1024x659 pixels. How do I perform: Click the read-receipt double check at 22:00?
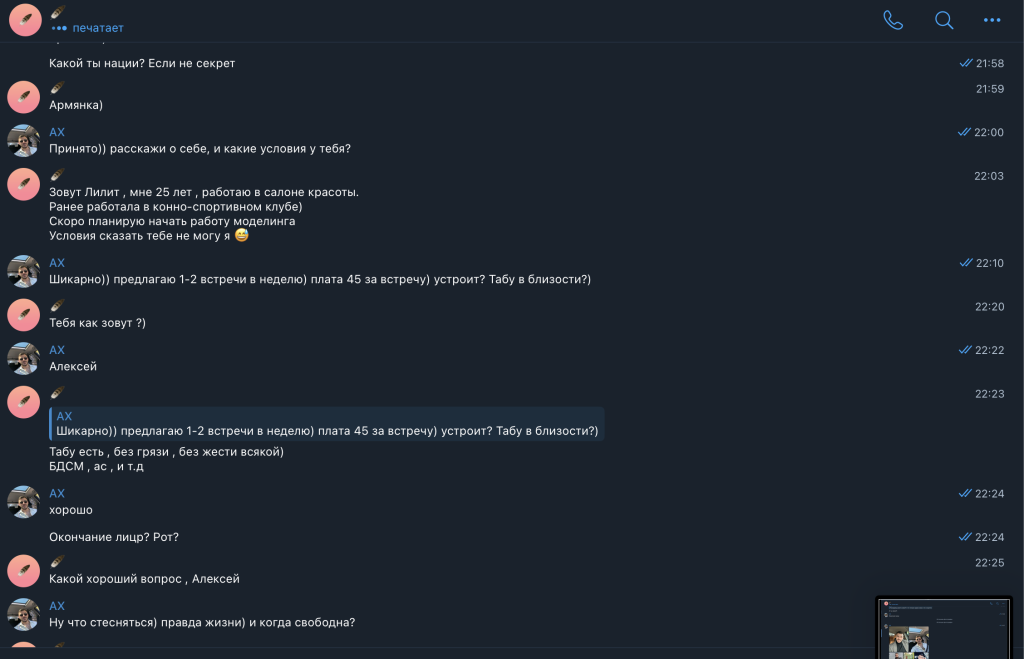964,132
